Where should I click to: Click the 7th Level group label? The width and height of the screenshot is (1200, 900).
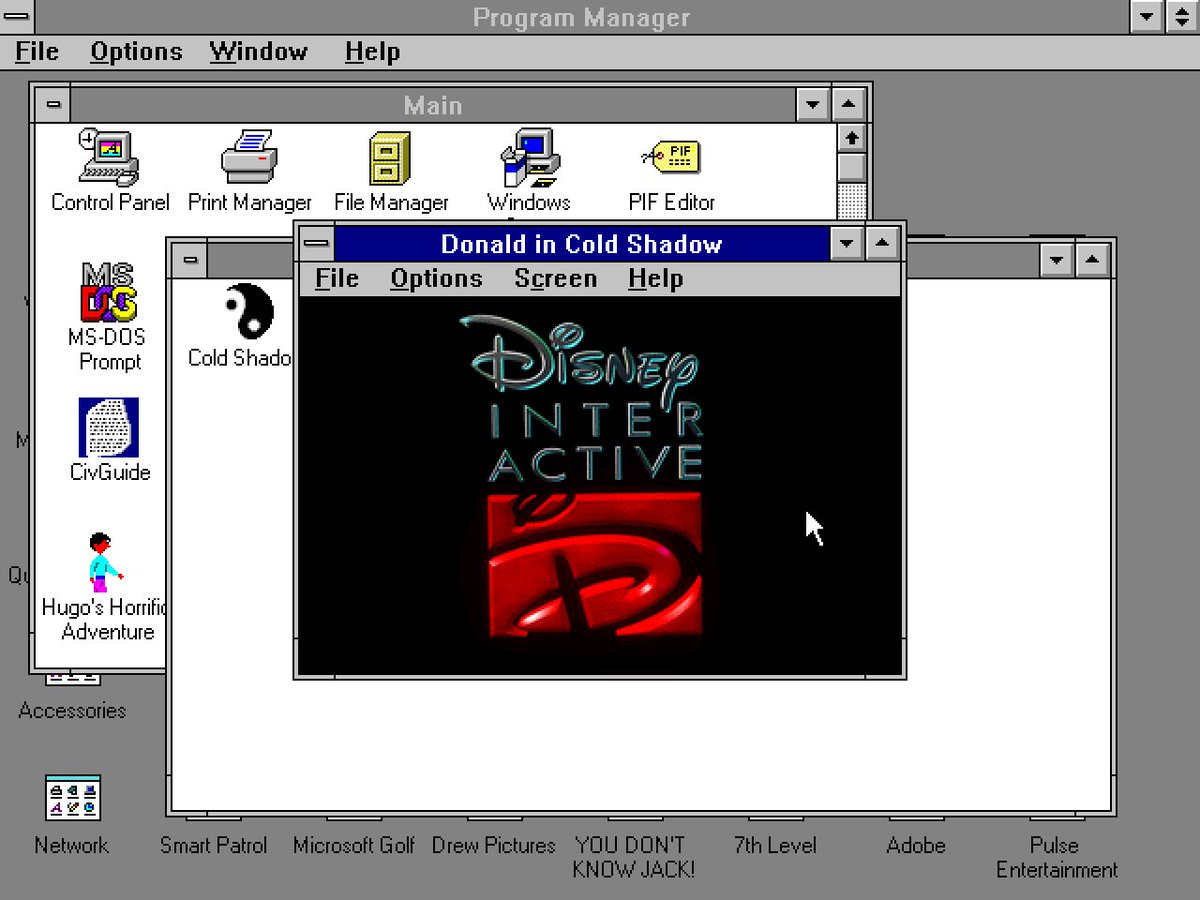pos(775,845)
